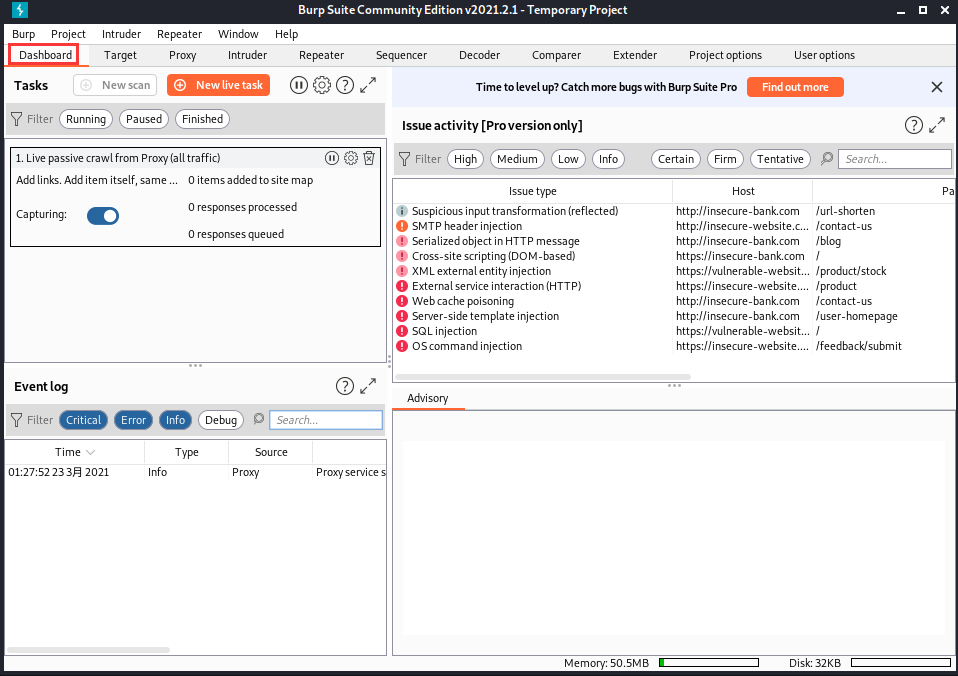Toggle the Finished tasks filter
This screenshot has height=676, width=958.
point(202,119)
